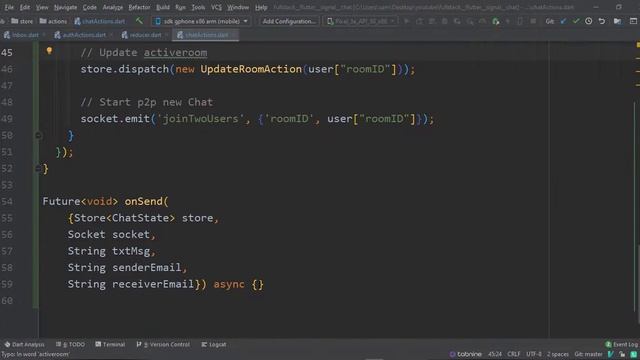Open the Git: master branch widget
Image resolution: width=640 pixels, height=360 pixels.
pos(588,354)
